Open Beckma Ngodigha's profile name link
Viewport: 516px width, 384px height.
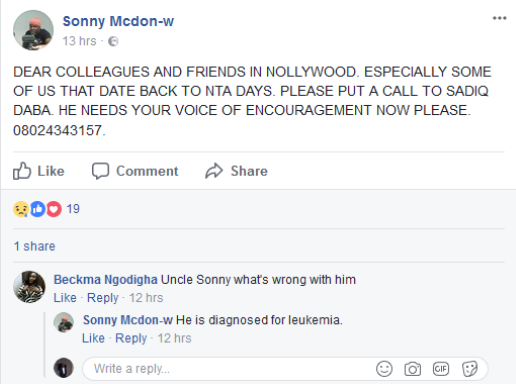(105, 279)
